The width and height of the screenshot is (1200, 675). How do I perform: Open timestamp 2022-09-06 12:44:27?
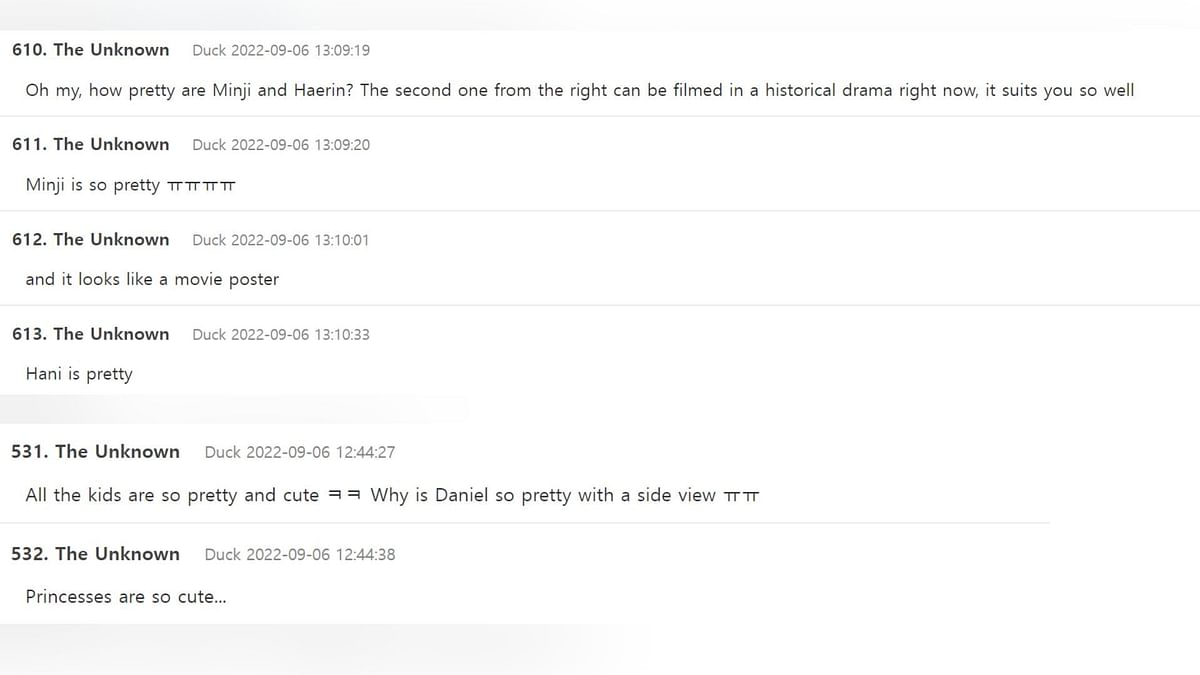coord(321,452)
